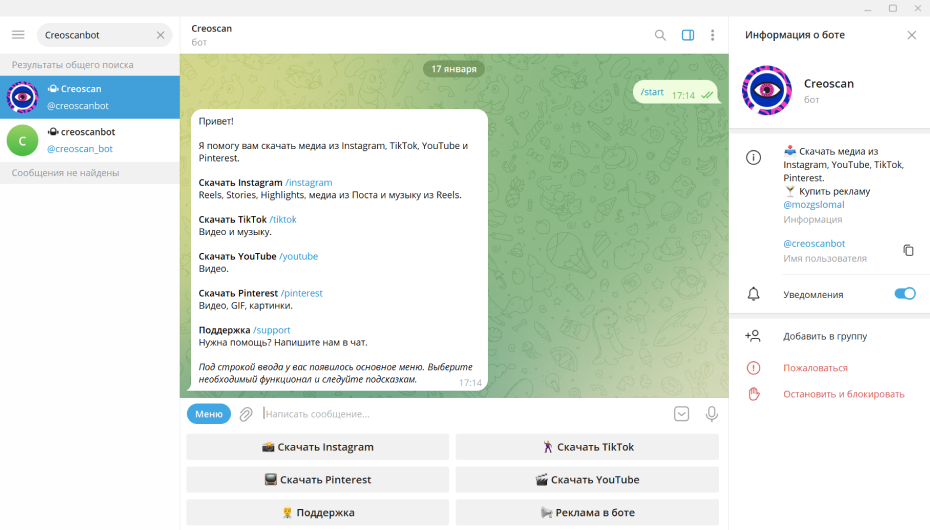Image resolution: width=930 pixels, height=530 pixels.
Task: Copy the username with the copy icon
Action: coord(908,250)
